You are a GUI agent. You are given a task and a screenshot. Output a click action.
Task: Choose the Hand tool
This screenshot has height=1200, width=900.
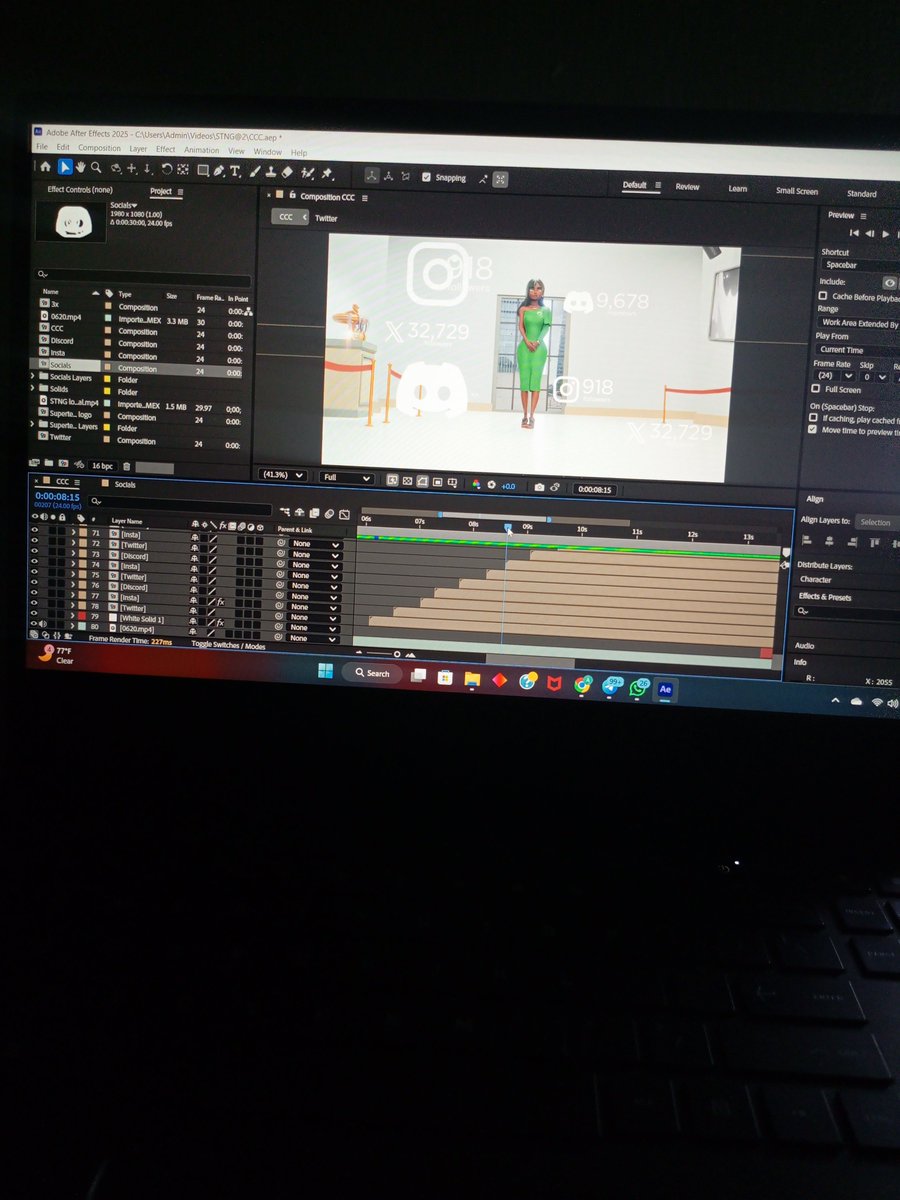point(81,167)
